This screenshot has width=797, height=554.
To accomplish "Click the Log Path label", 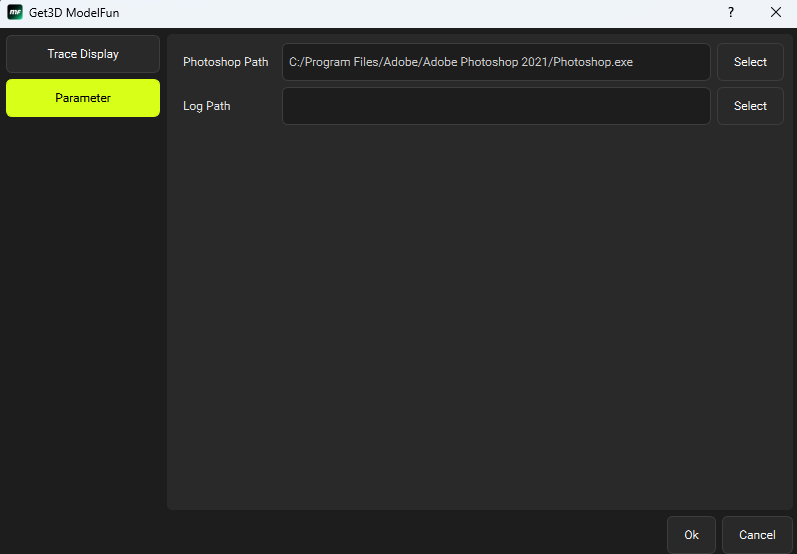I will (206, 106).
